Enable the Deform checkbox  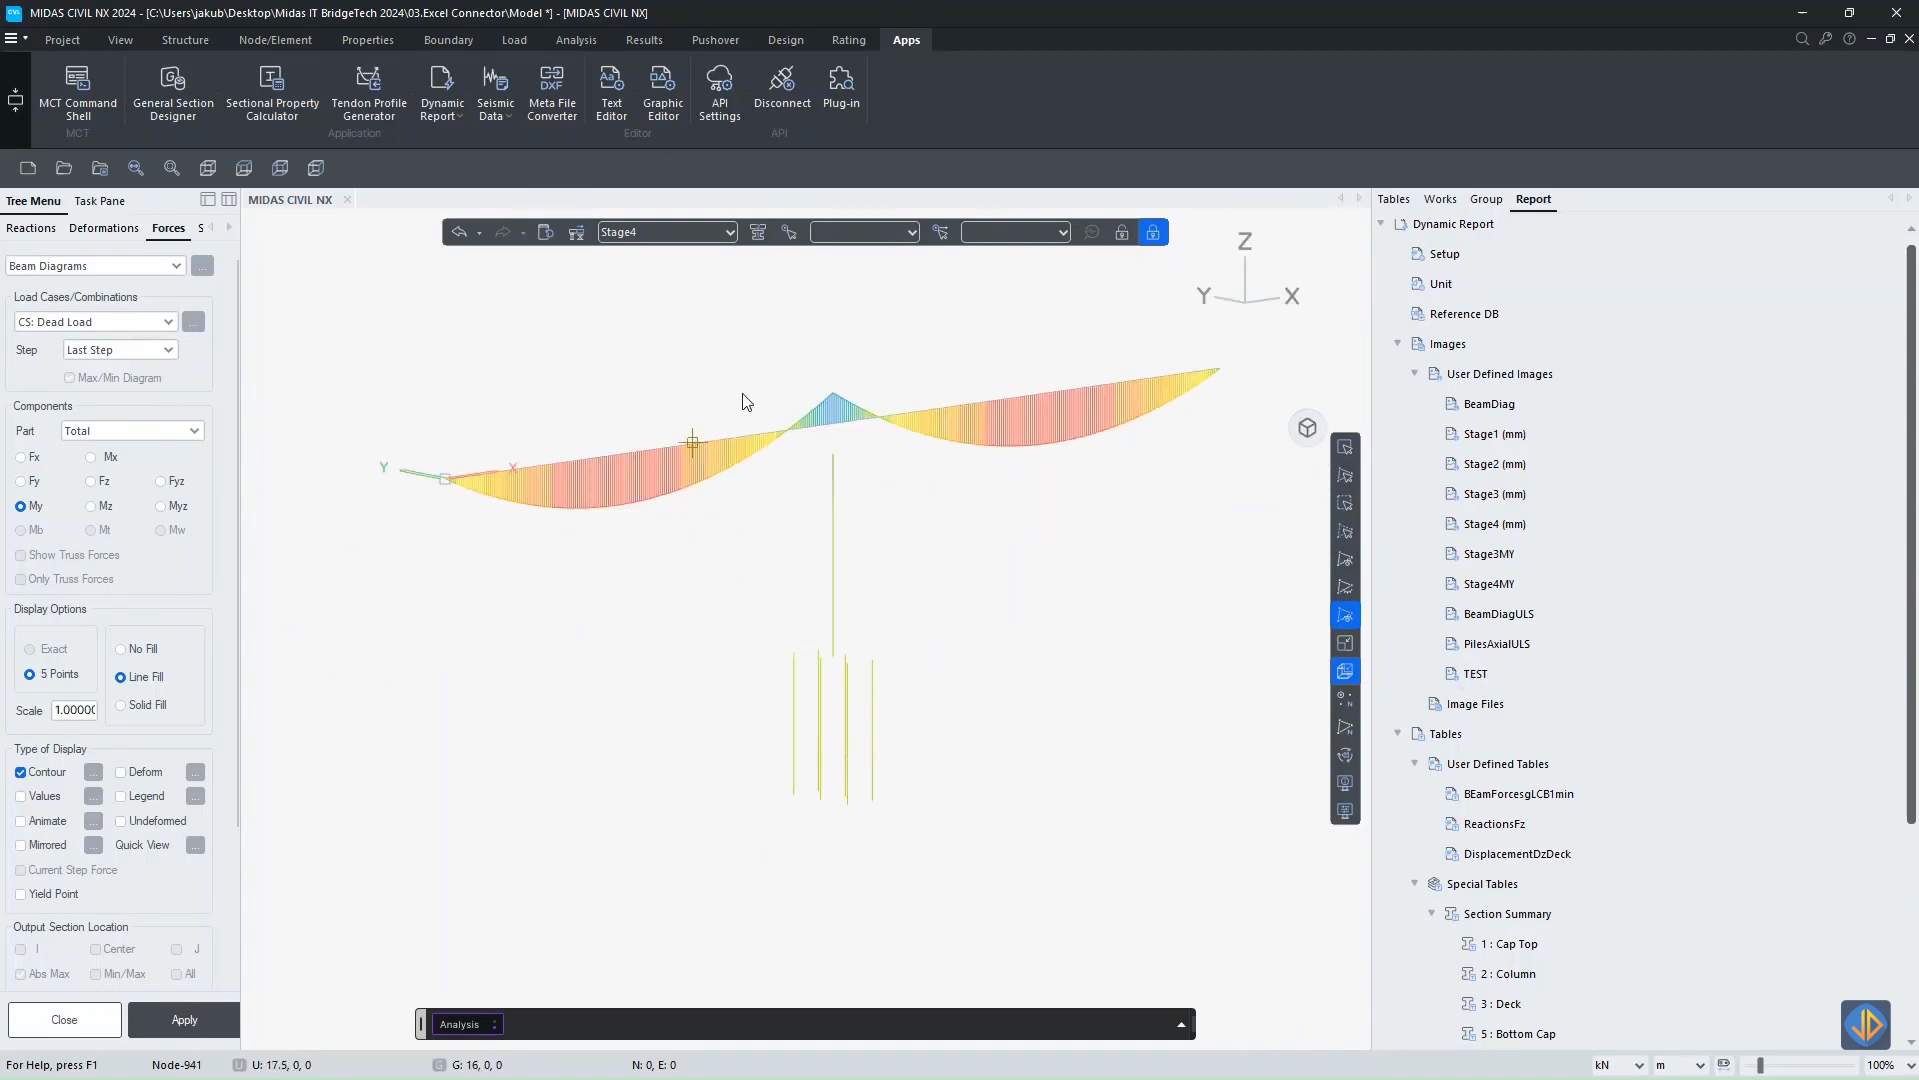coord(120,772)
